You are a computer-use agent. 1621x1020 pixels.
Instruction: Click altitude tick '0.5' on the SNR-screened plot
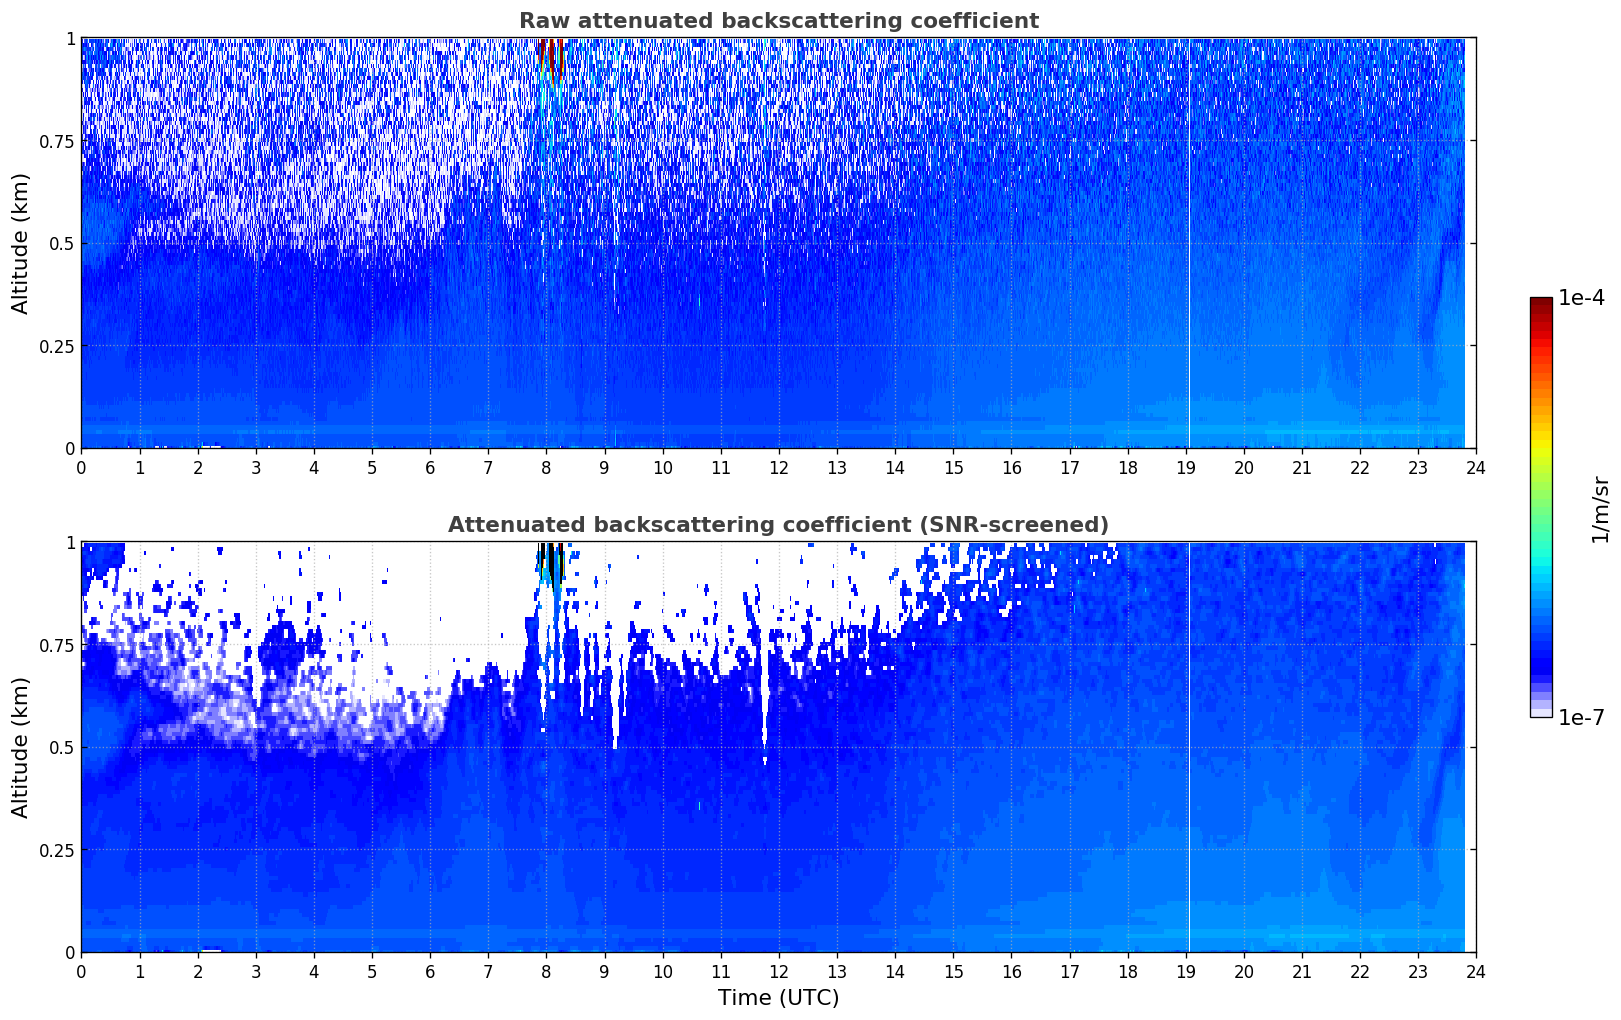click(62, 748)
